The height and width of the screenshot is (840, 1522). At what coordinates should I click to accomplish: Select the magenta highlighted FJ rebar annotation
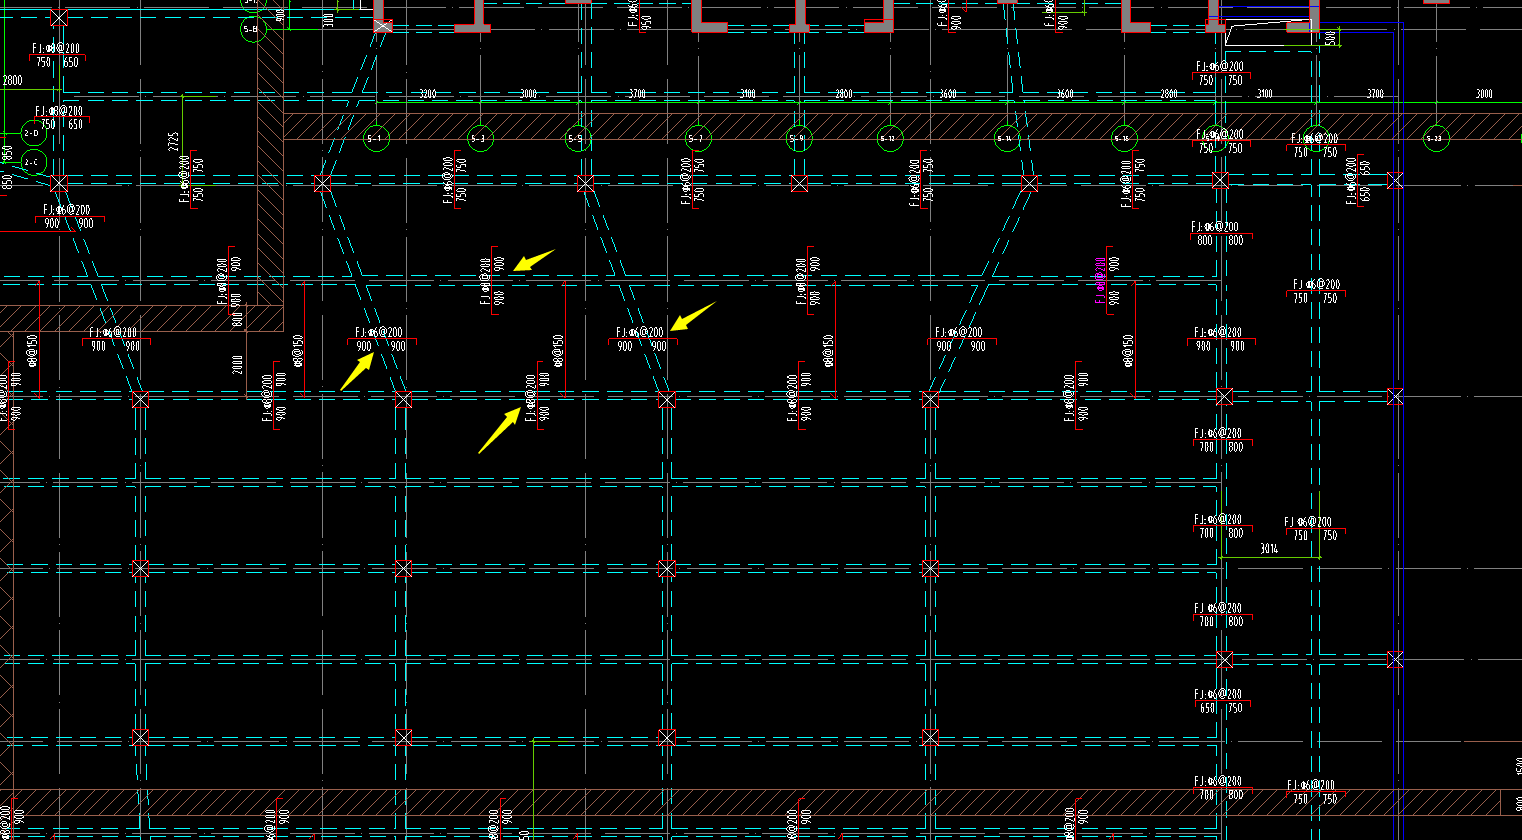point(1101,278)
